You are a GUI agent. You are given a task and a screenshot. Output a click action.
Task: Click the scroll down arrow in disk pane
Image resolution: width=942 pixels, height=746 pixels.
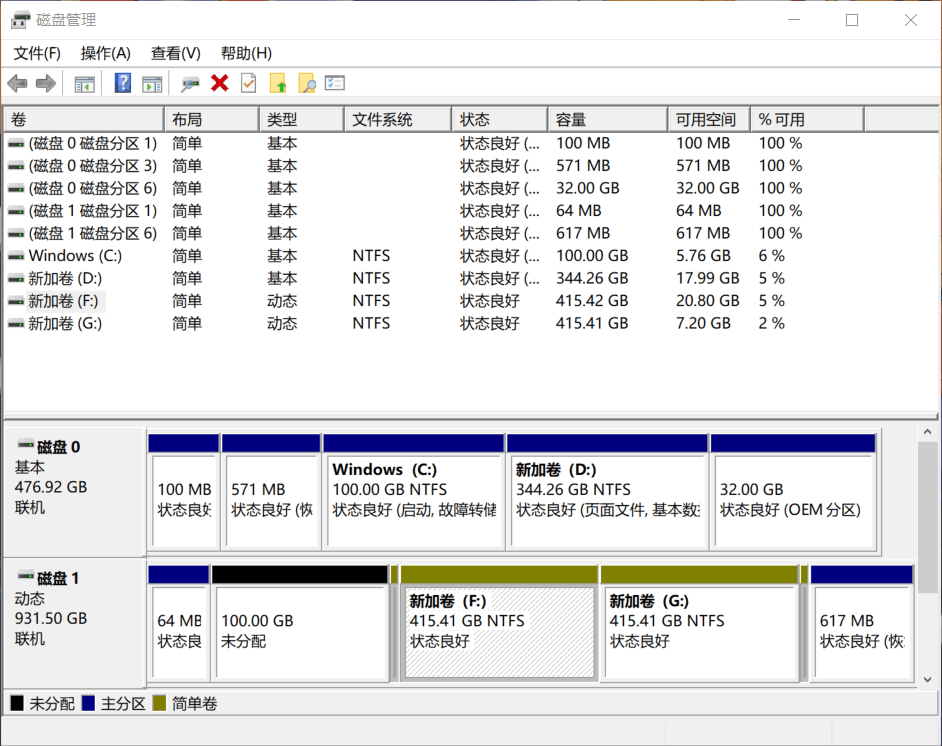(927, 679)
